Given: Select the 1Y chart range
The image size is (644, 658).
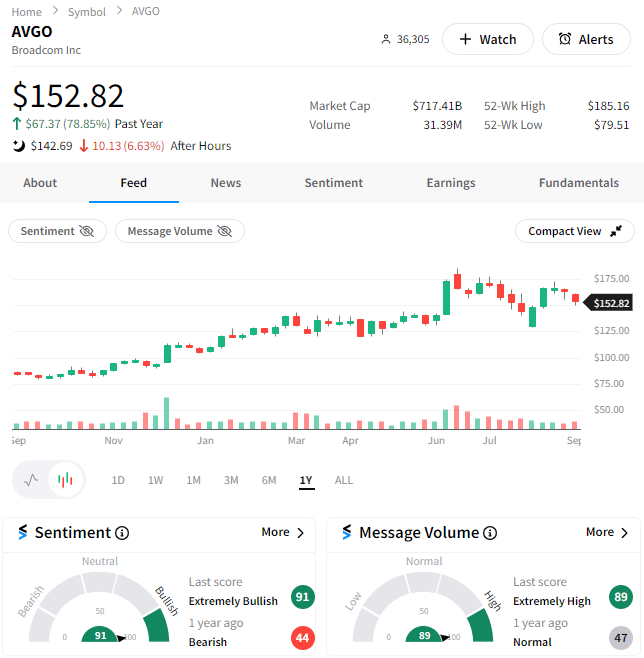Looking at the screenshot, I should 306,480.
